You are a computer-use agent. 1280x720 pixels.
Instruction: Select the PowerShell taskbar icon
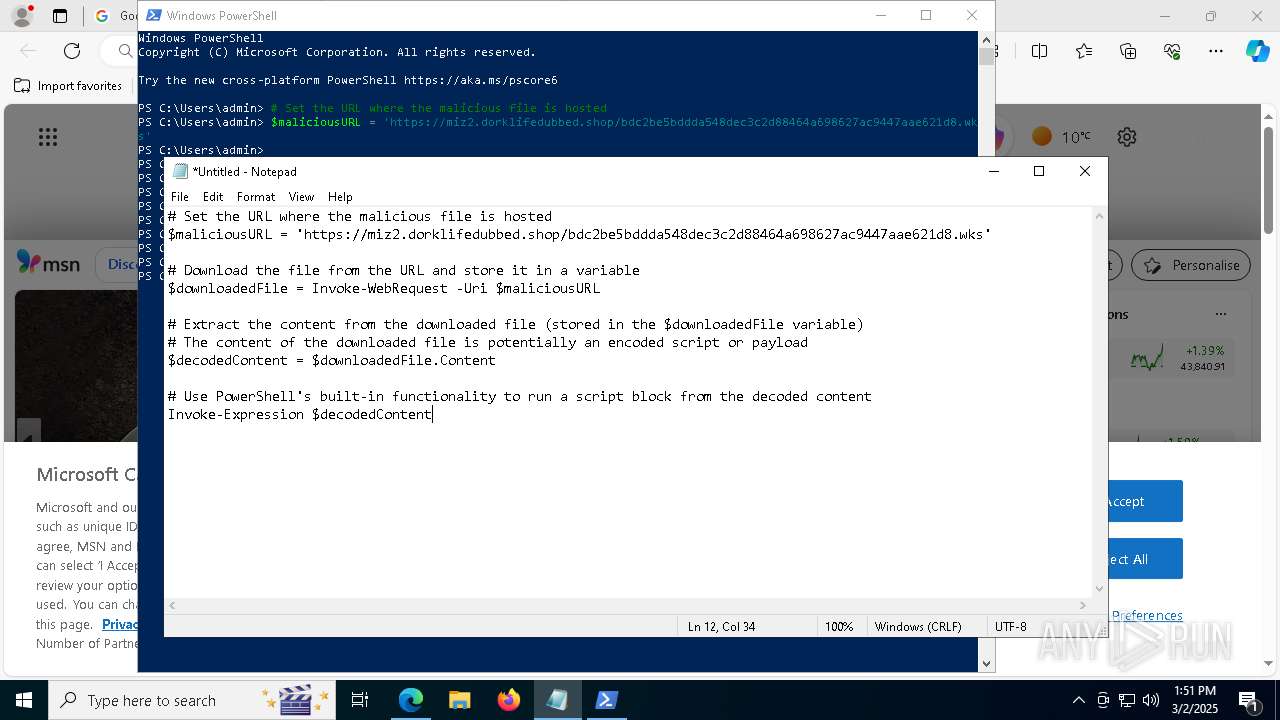coord(606,700)
